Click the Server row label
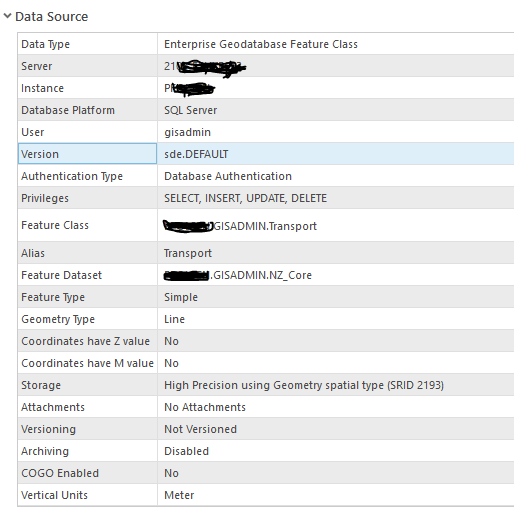Viewport: 514px width, 520px height. tap(37, 66)
